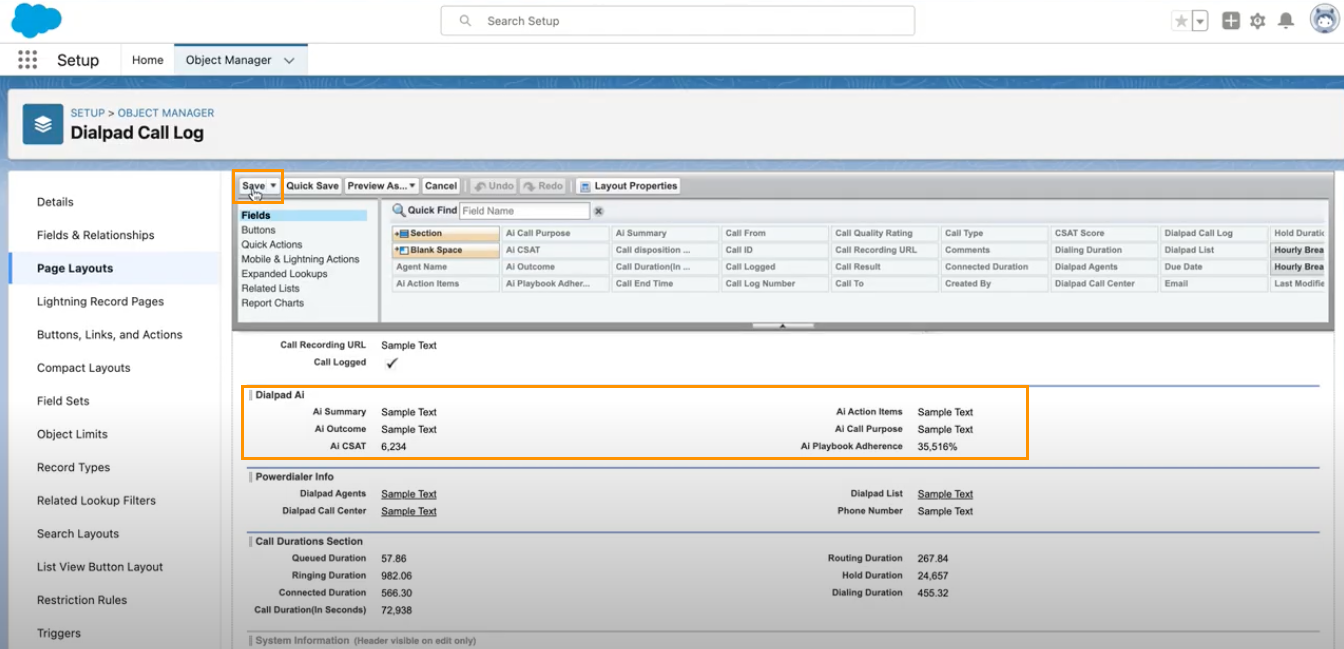Open the favorites list dropdown arrow
Screen dimensions: 1344x649
click(x=1200, y=21)
